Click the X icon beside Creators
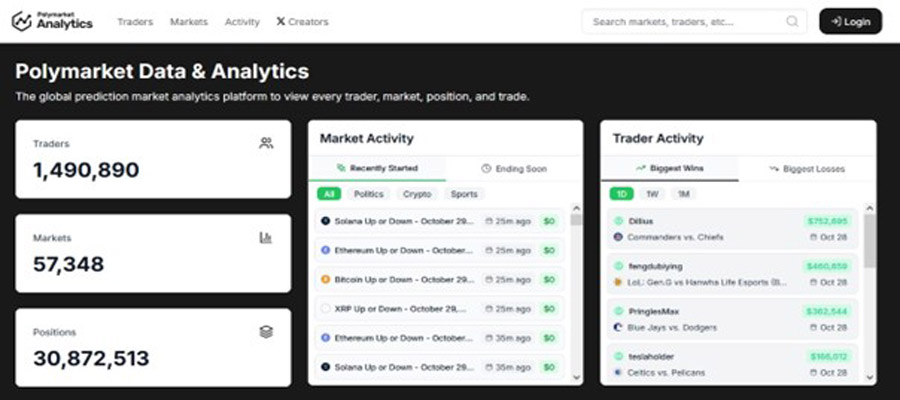 (x=281, y=22)
